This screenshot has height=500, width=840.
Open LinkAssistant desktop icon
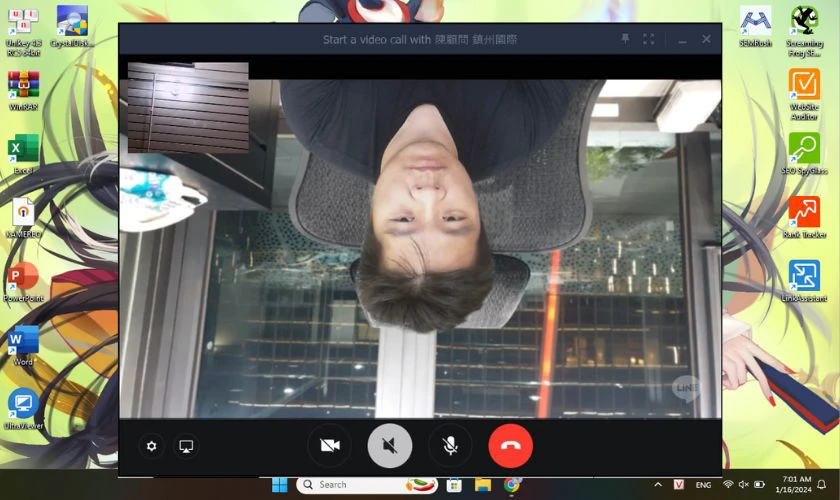click(804, 281)
